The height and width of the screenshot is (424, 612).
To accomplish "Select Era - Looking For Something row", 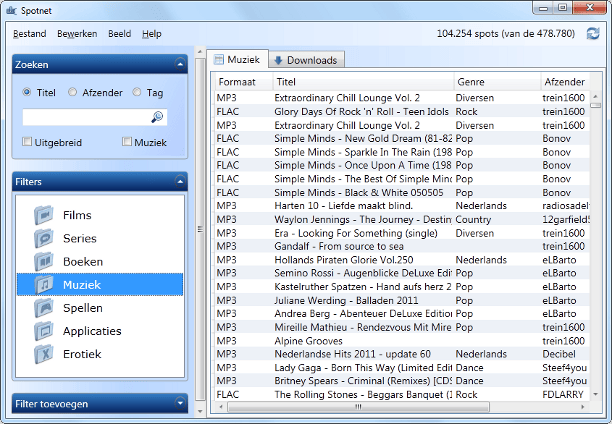I will (402, 233).
